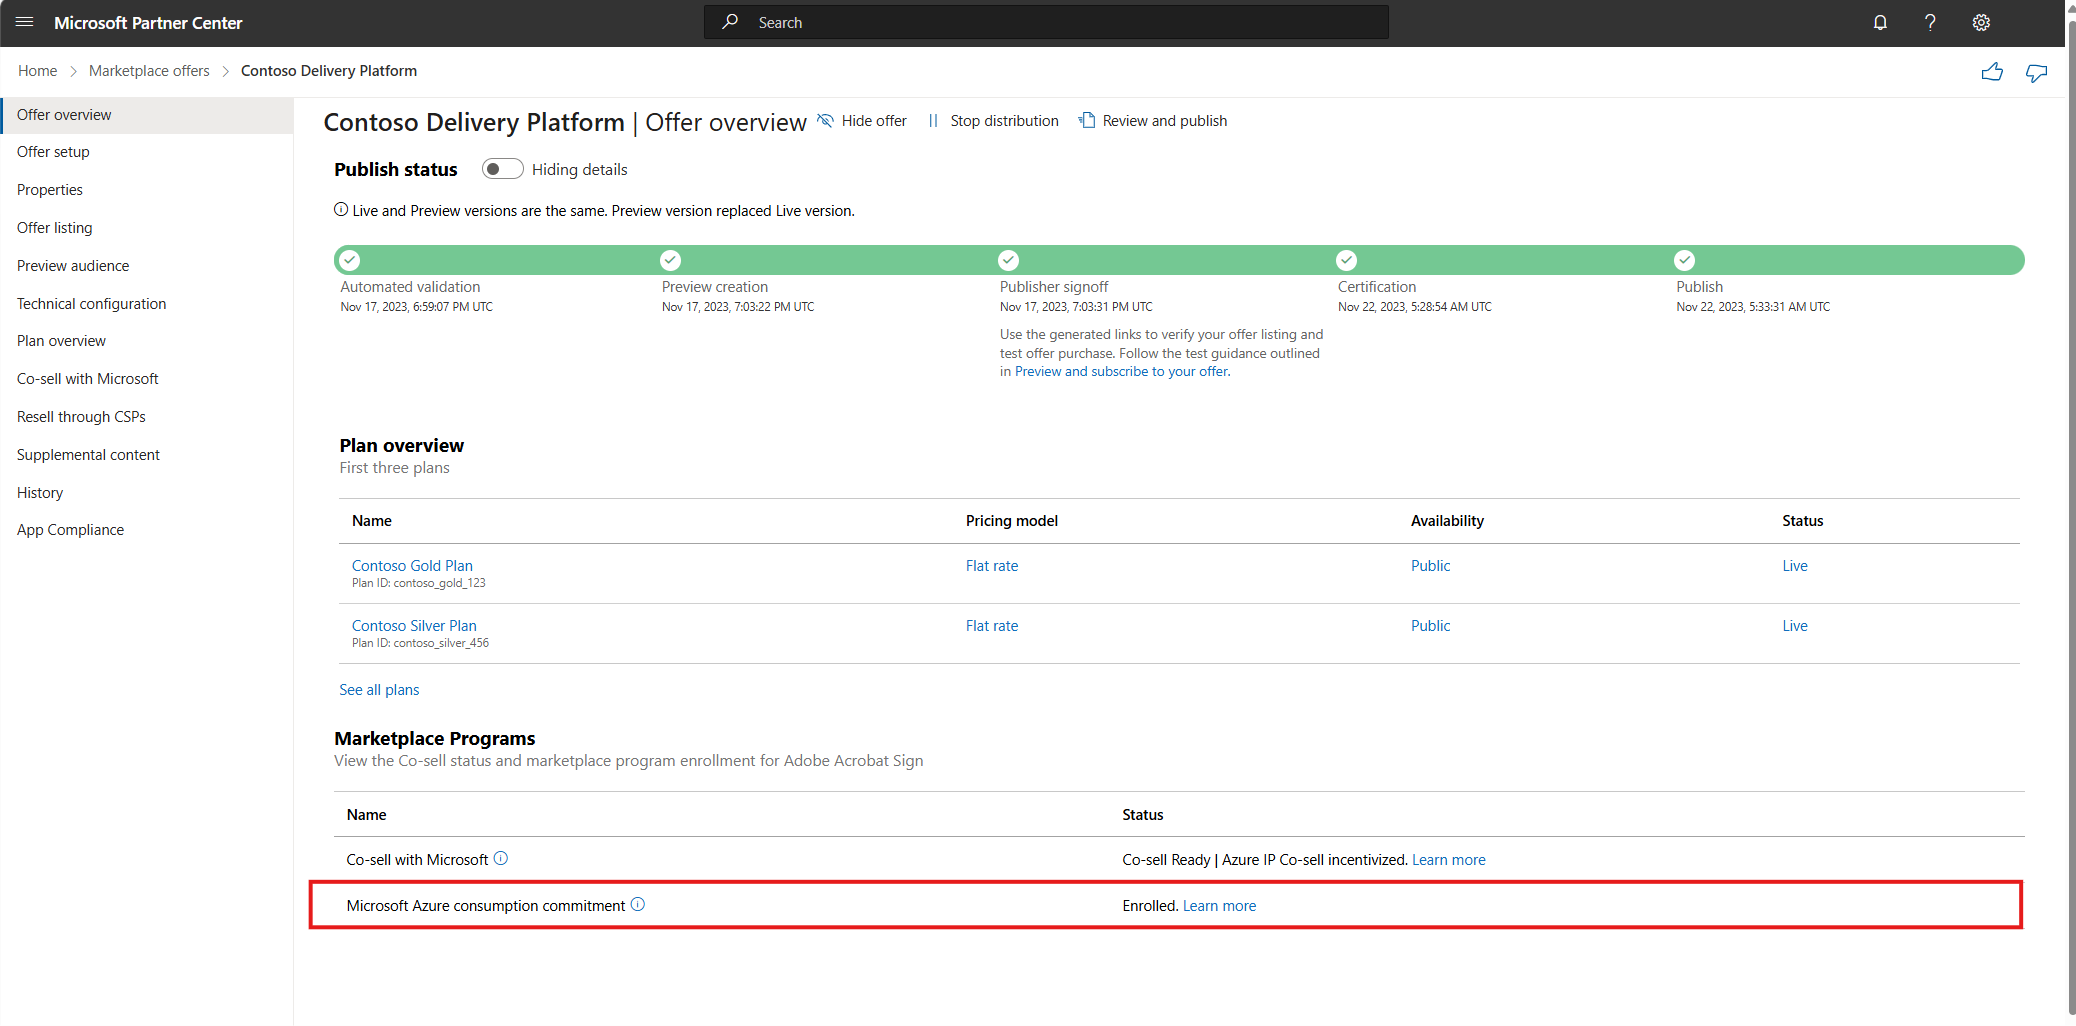2076x1026 pixels.
Task: Open Preview and subscribe to your offer link
Action: 1121,371
